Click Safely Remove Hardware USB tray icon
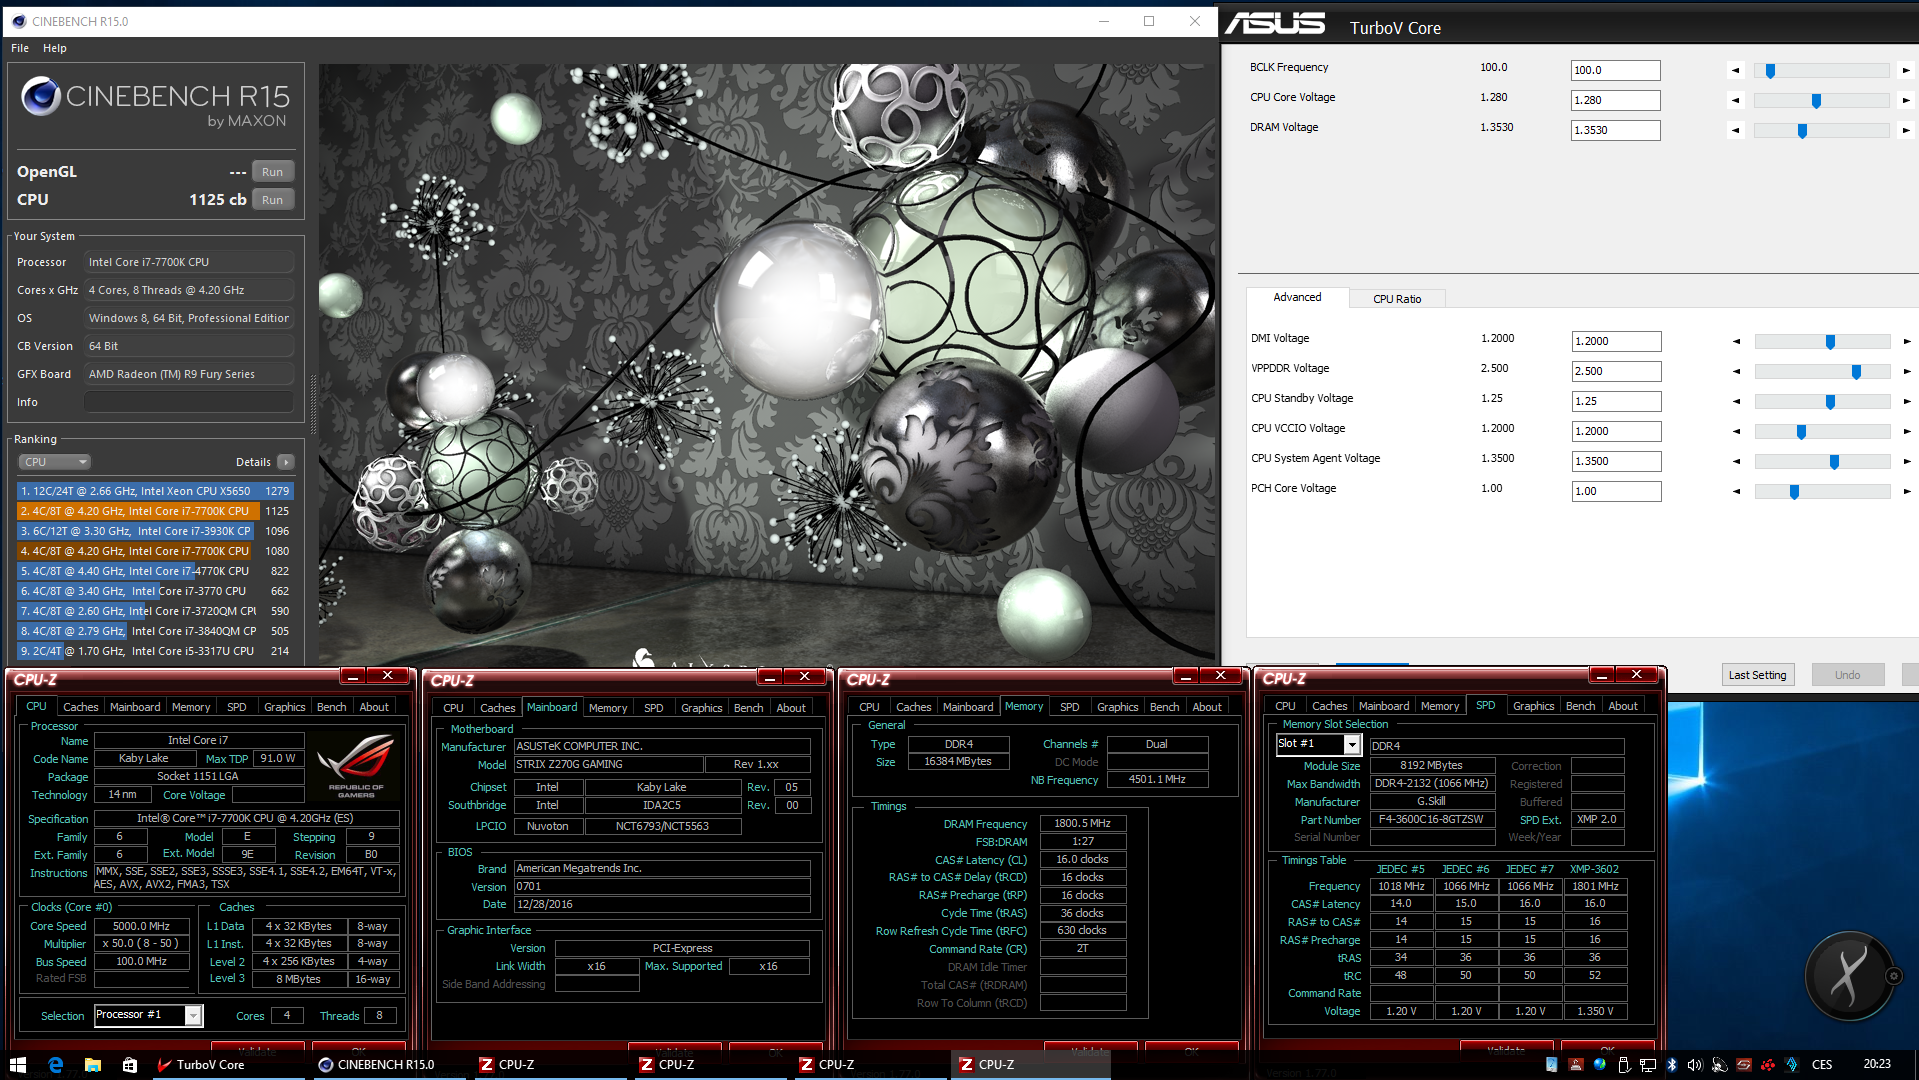The width and height of the screenshot is (1919, 1080). point(1623,1065)
